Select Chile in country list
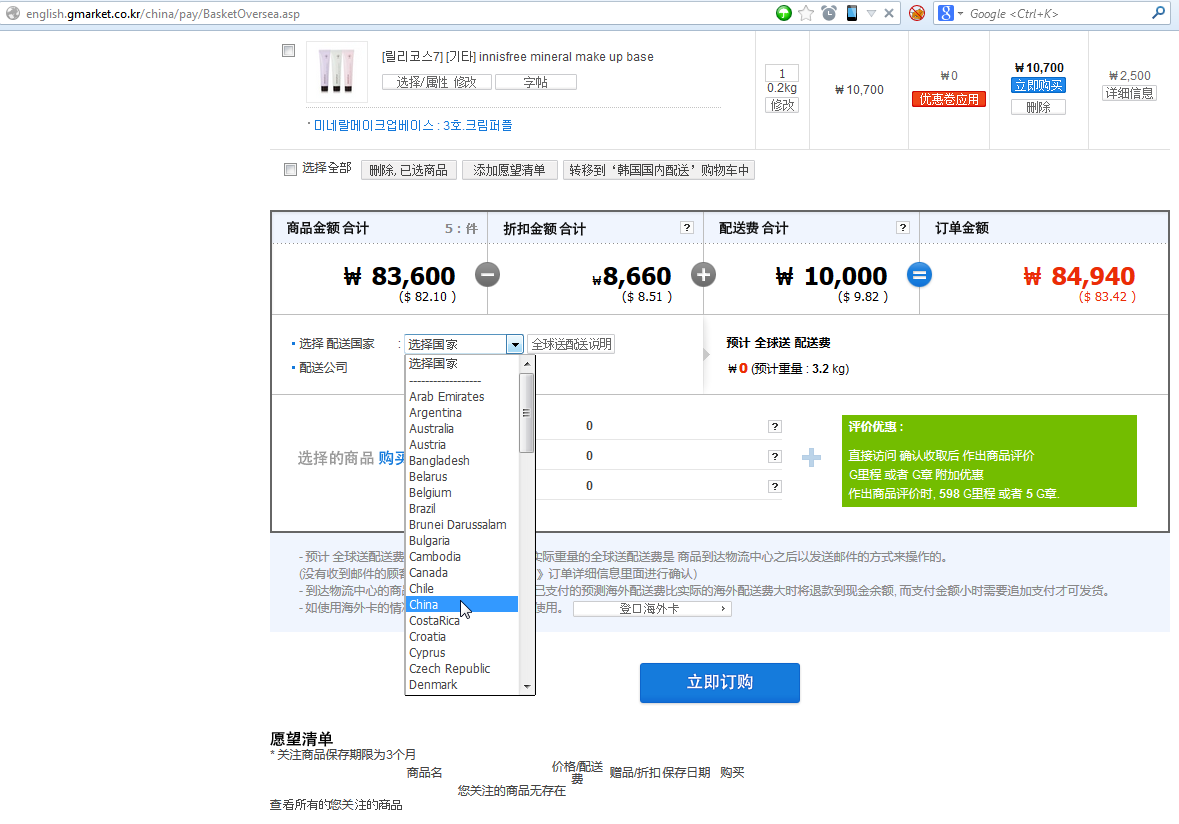Viewport: 1179px width, 824px height. coord(462,588)
